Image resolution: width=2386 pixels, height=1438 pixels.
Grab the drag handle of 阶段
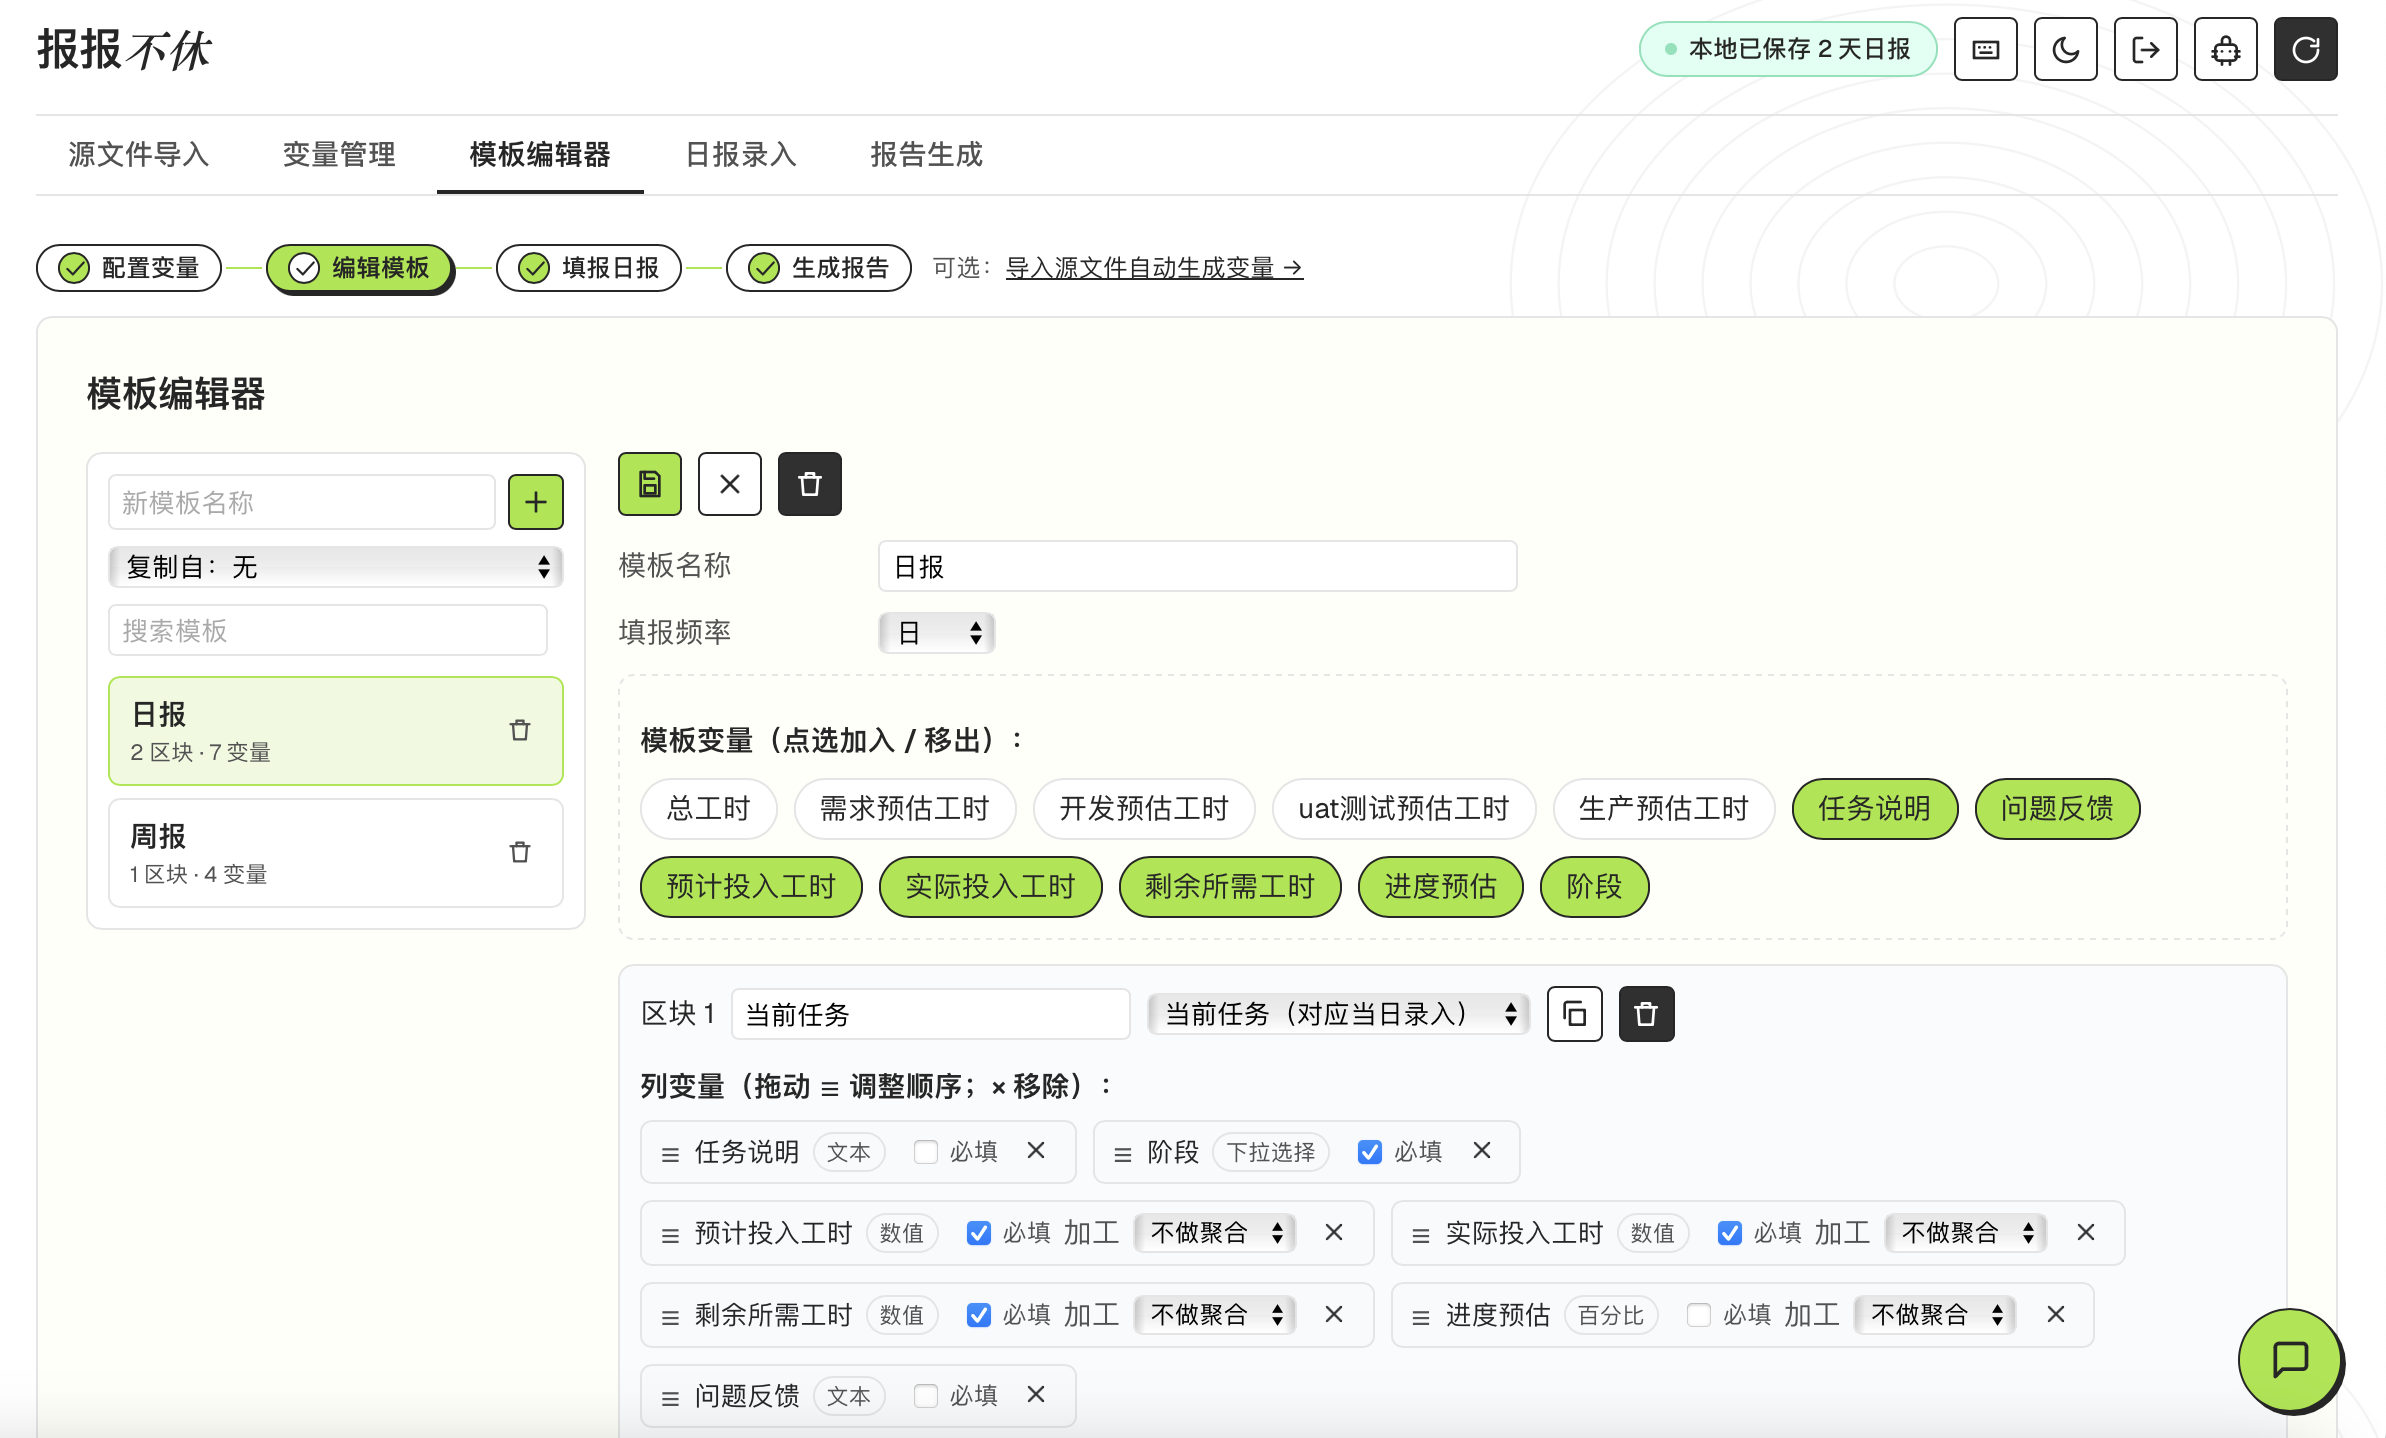1123,1154
